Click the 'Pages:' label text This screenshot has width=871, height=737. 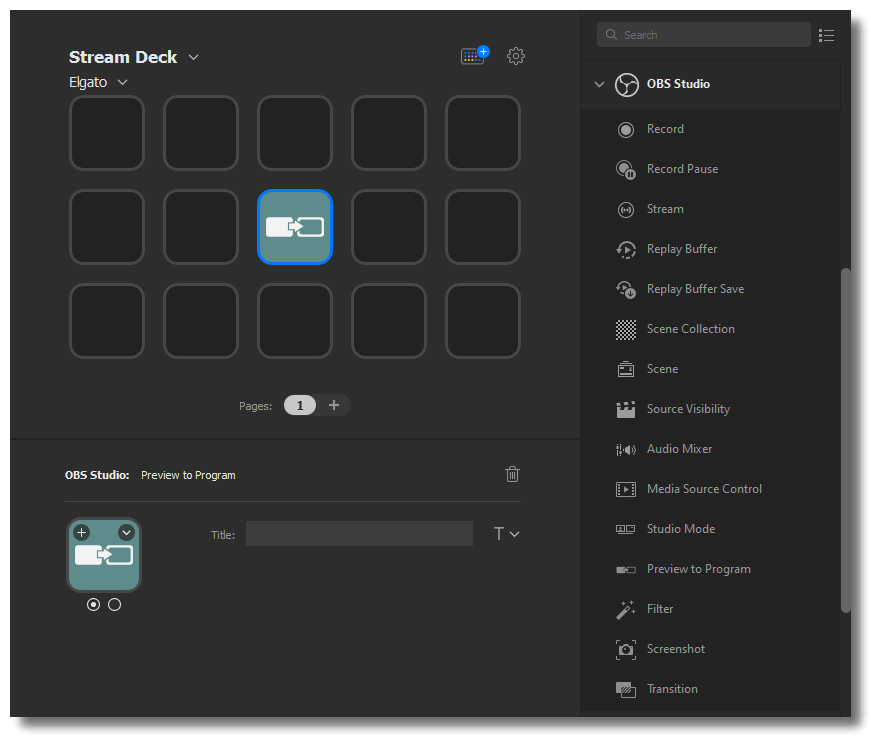[256, 406]
